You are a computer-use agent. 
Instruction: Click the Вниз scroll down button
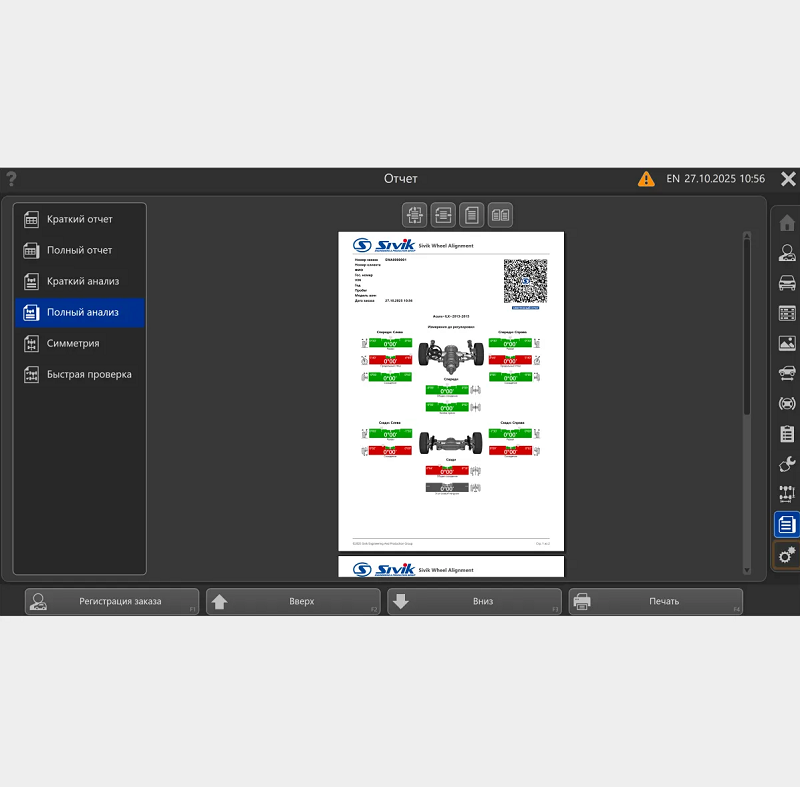[x=474, y=602]
